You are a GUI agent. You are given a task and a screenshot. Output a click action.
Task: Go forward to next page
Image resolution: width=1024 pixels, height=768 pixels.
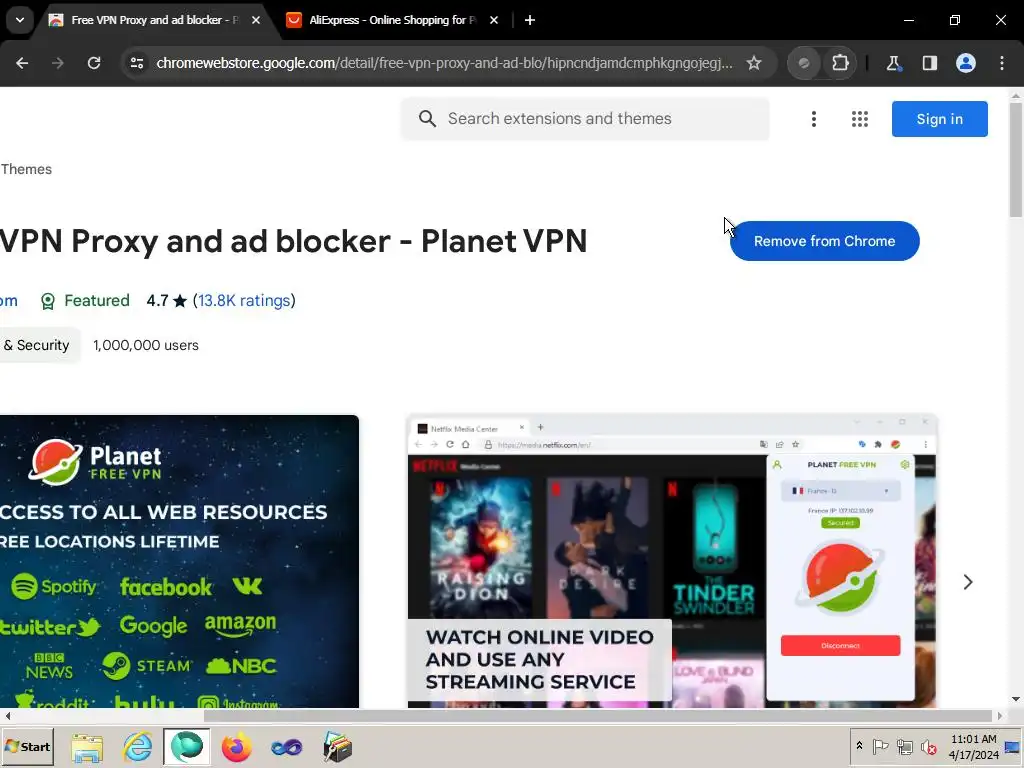click(58, 63)
